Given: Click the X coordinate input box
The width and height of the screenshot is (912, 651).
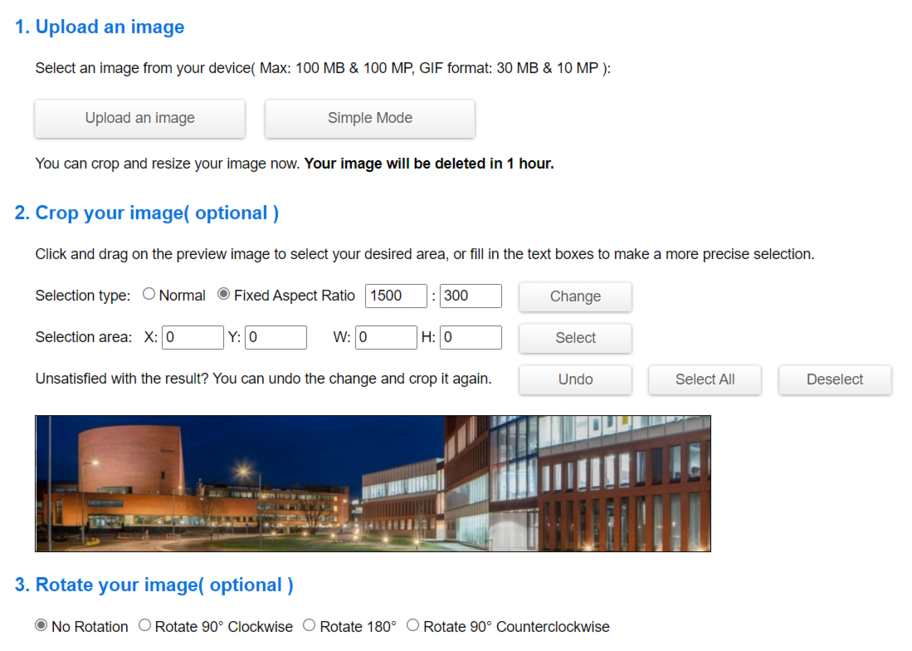Looking at the screenshot, I should [192, 337].
